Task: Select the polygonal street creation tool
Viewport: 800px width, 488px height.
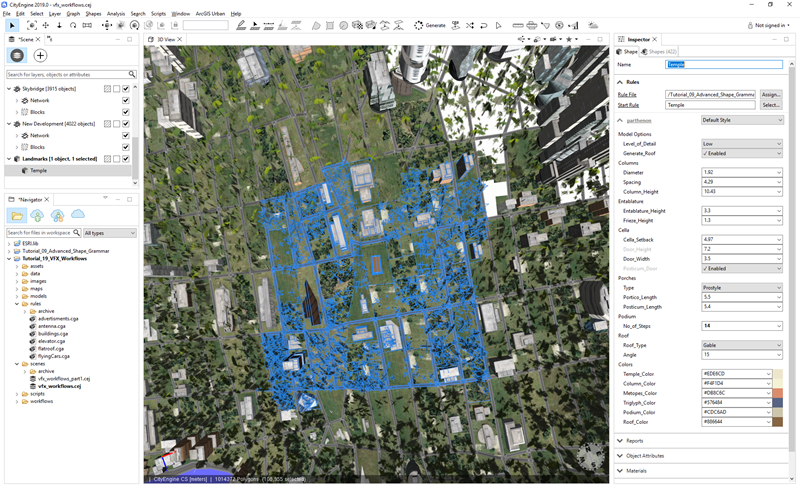Action: (241, 25)
